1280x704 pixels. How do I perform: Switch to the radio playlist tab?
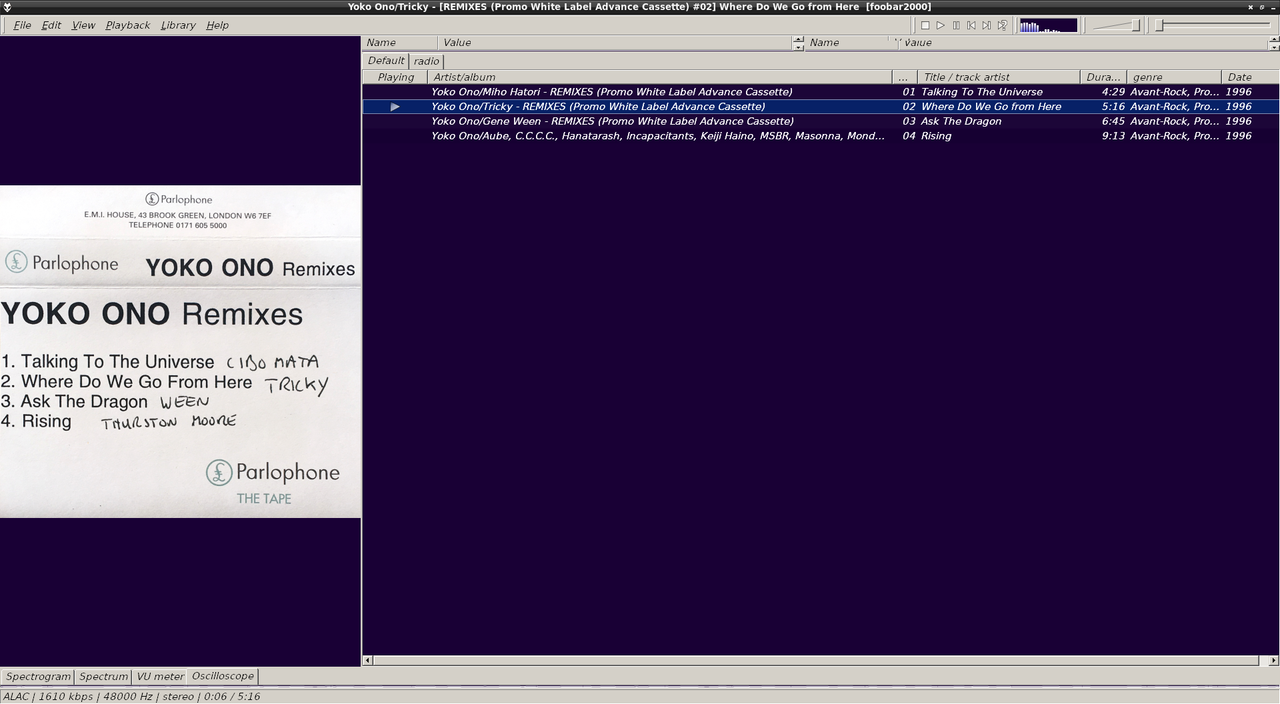click(426, 61)
